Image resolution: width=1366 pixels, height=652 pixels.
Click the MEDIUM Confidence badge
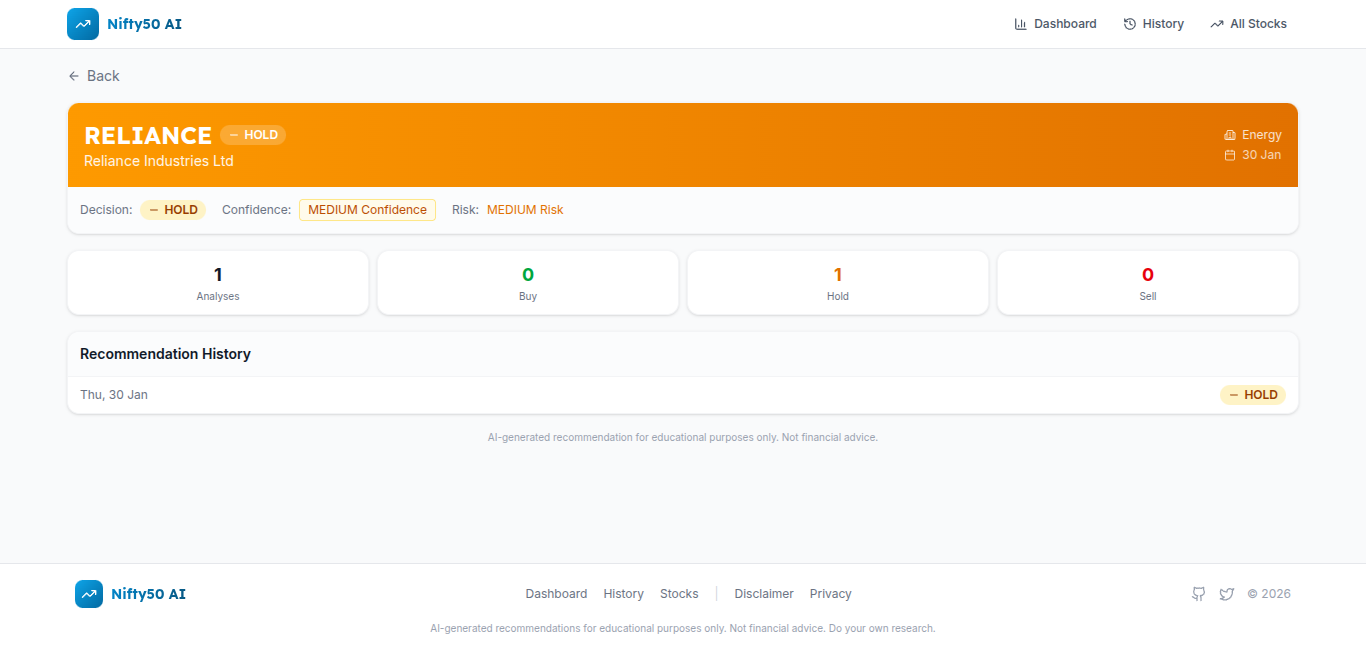(x=367, y=210)
